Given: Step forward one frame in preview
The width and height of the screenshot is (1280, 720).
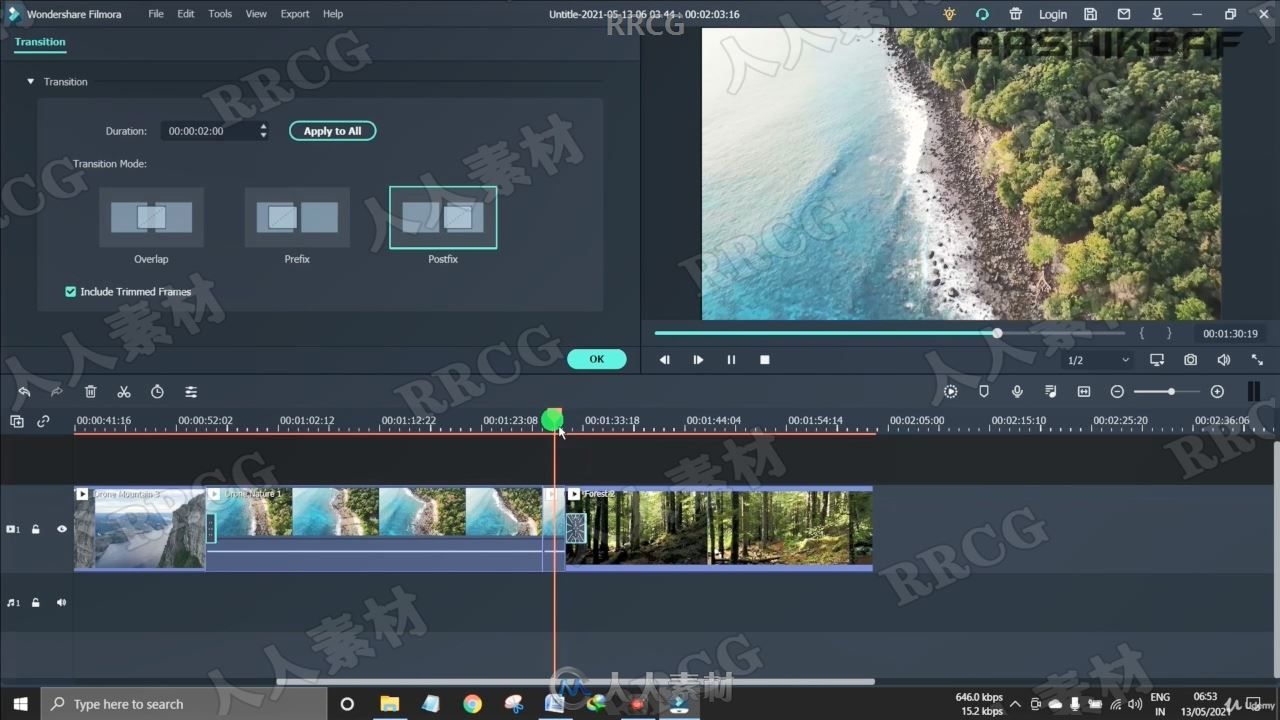Looking at the screenshot, I should [x=698, y=360].
